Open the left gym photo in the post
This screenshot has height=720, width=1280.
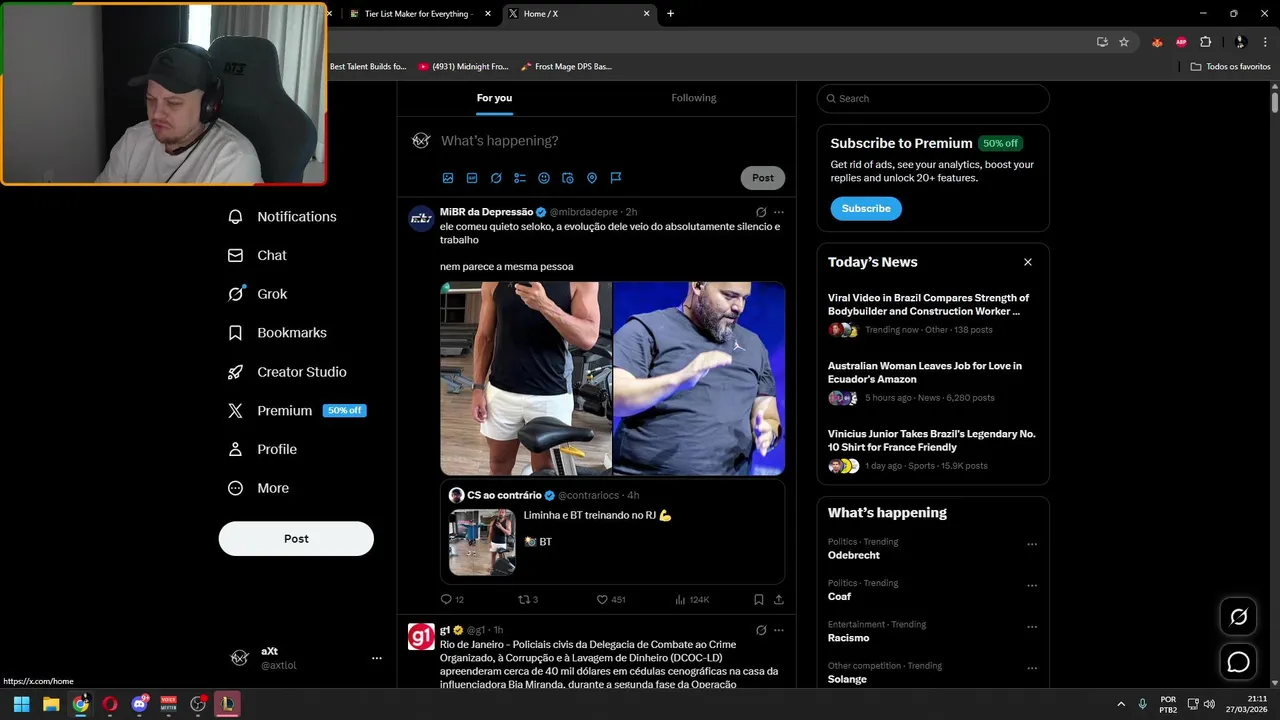coord(526,378)
